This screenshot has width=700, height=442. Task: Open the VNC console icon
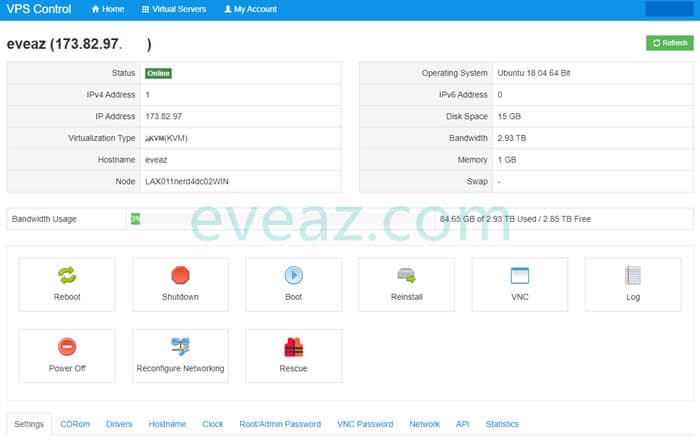(520, 275)
